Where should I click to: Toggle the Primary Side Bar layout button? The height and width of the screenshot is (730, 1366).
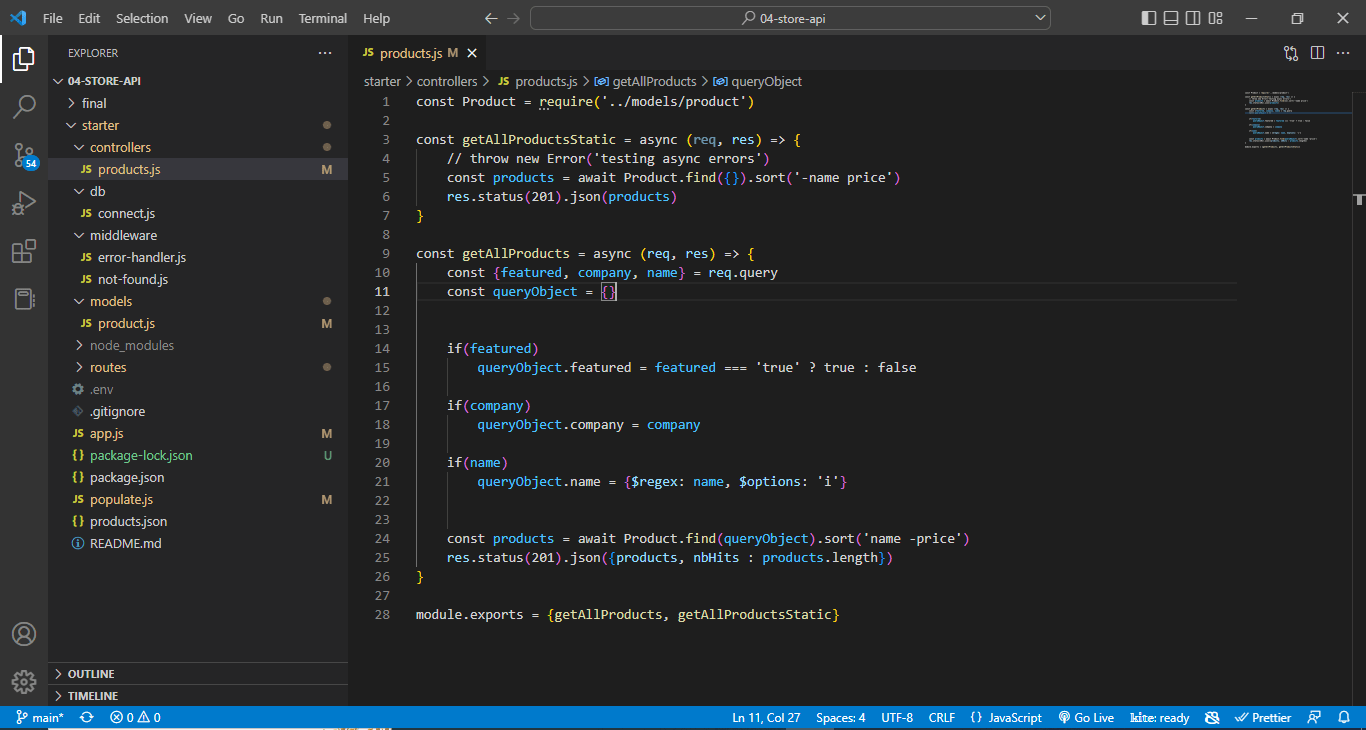[x=1148, y=18]
